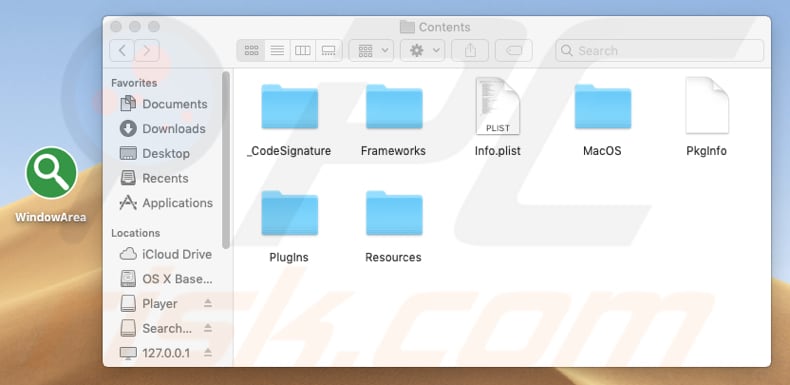
Task: Switch to icon view
Action: (251, 50)
